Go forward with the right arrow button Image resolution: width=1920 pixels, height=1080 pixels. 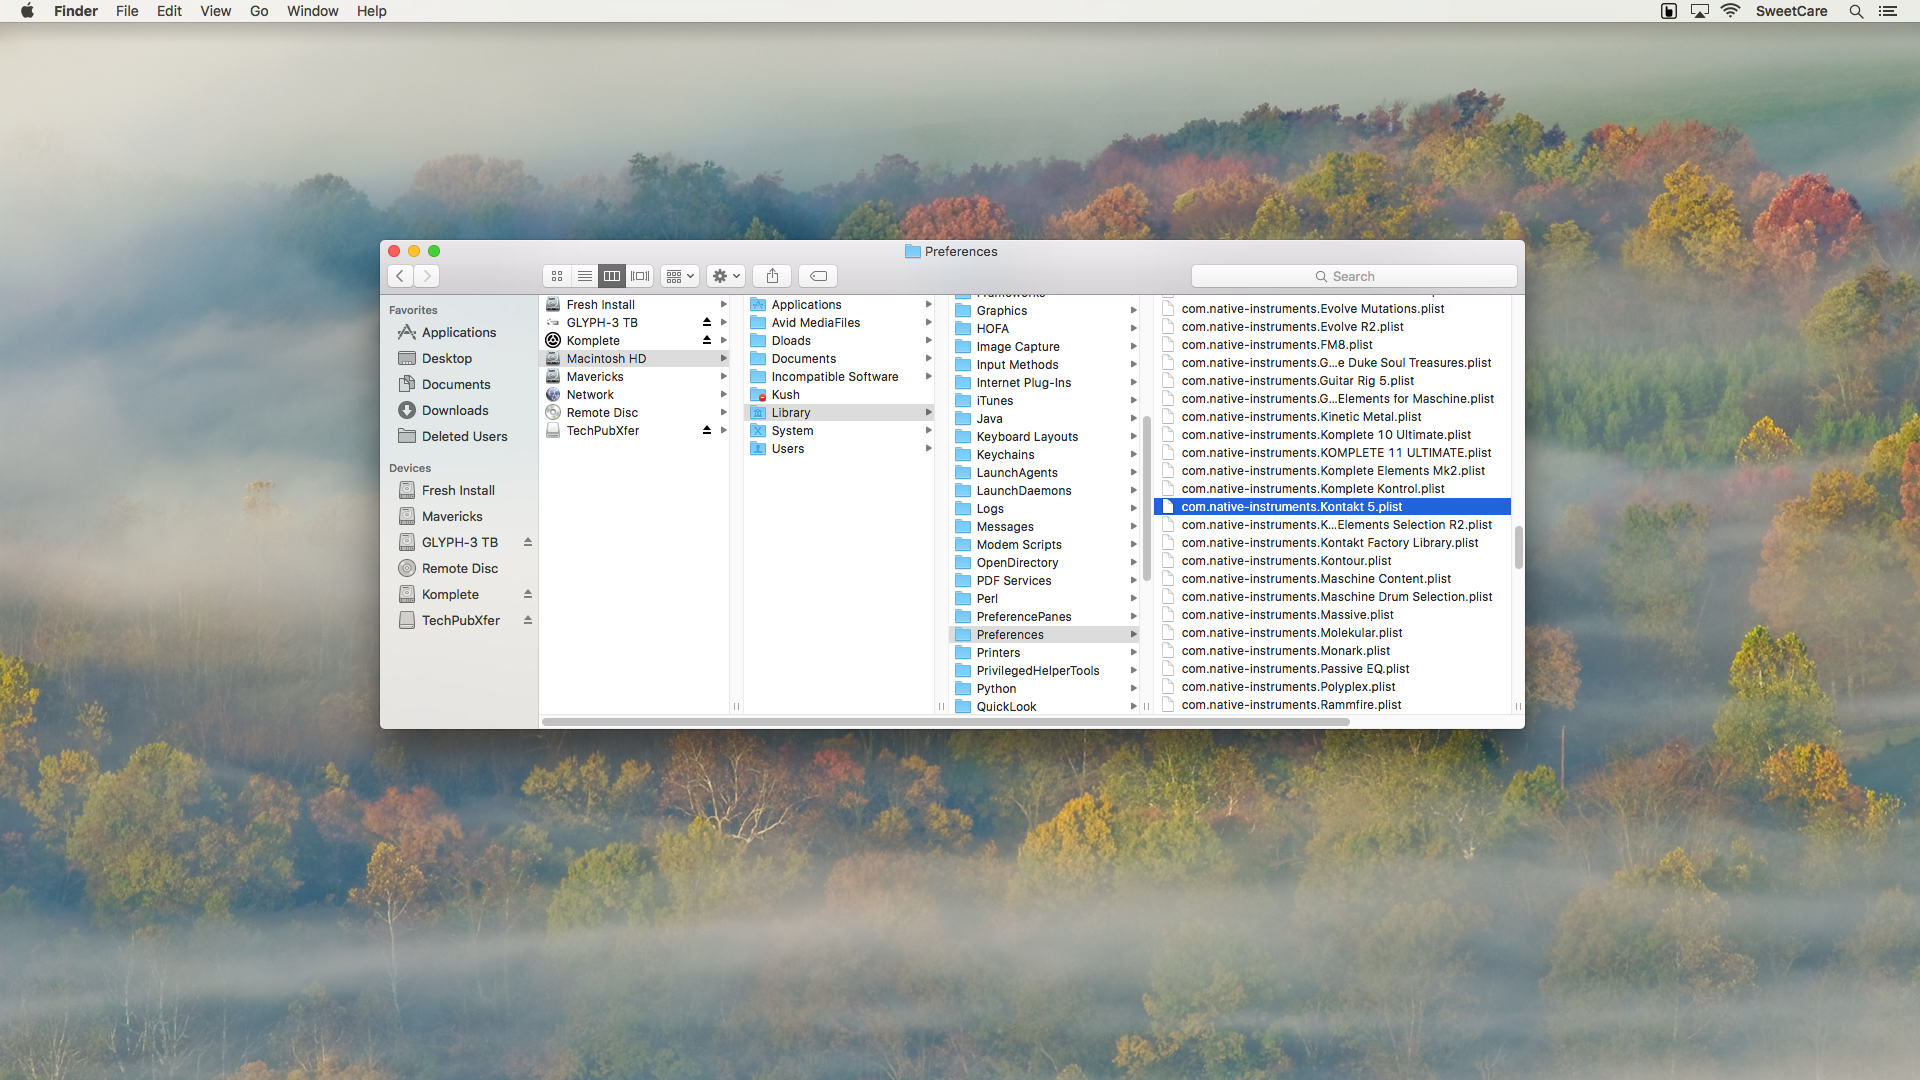[427, 276]
